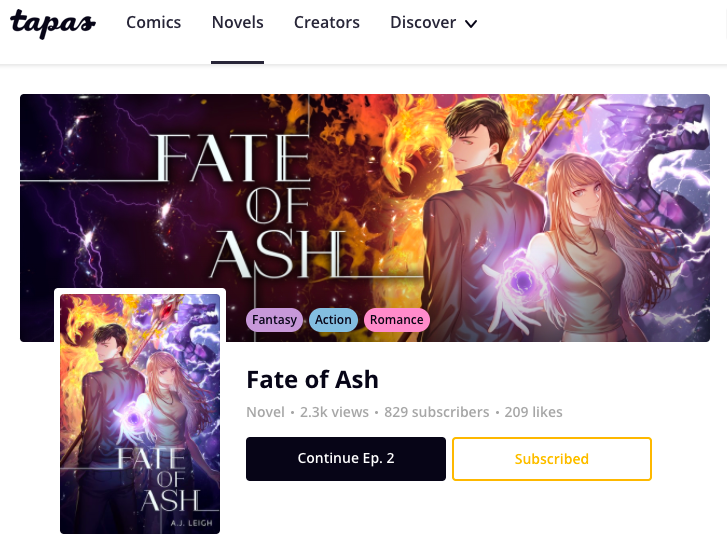
Task: Select the purple Fantasy genre tag
Action: [x=274, y=320]
